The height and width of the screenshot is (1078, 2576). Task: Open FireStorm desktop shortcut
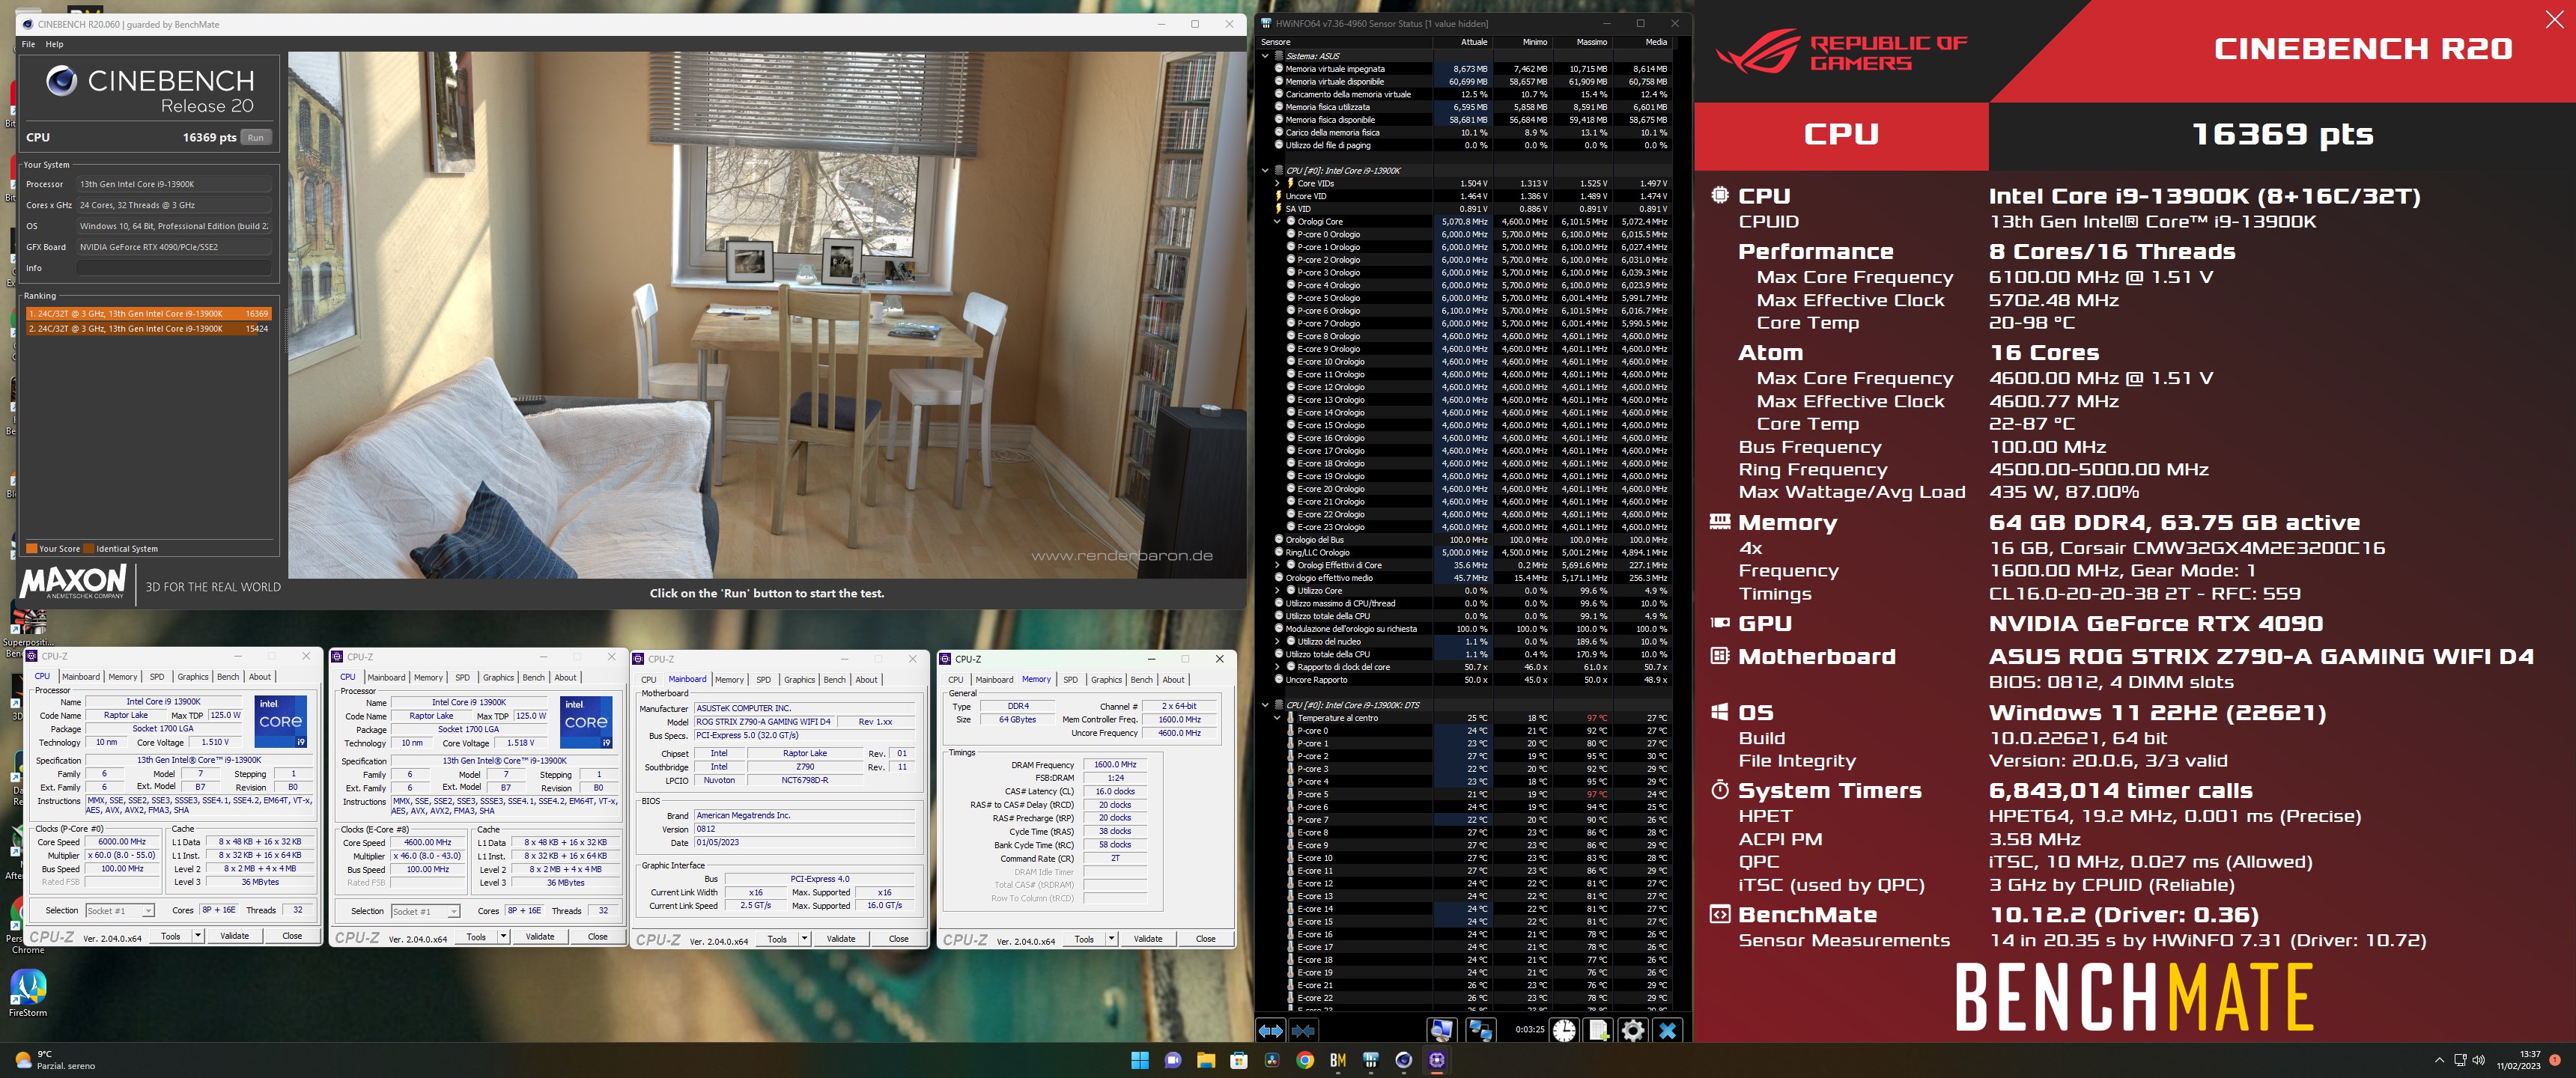(x=28, y=993)
